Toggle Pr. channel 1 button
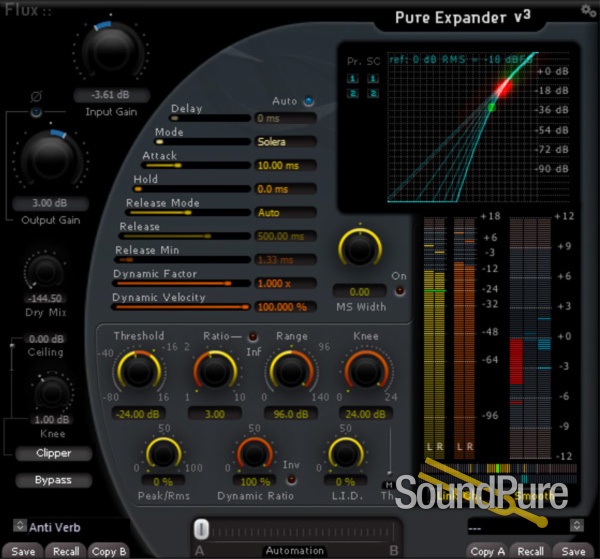 coord(352,78)
